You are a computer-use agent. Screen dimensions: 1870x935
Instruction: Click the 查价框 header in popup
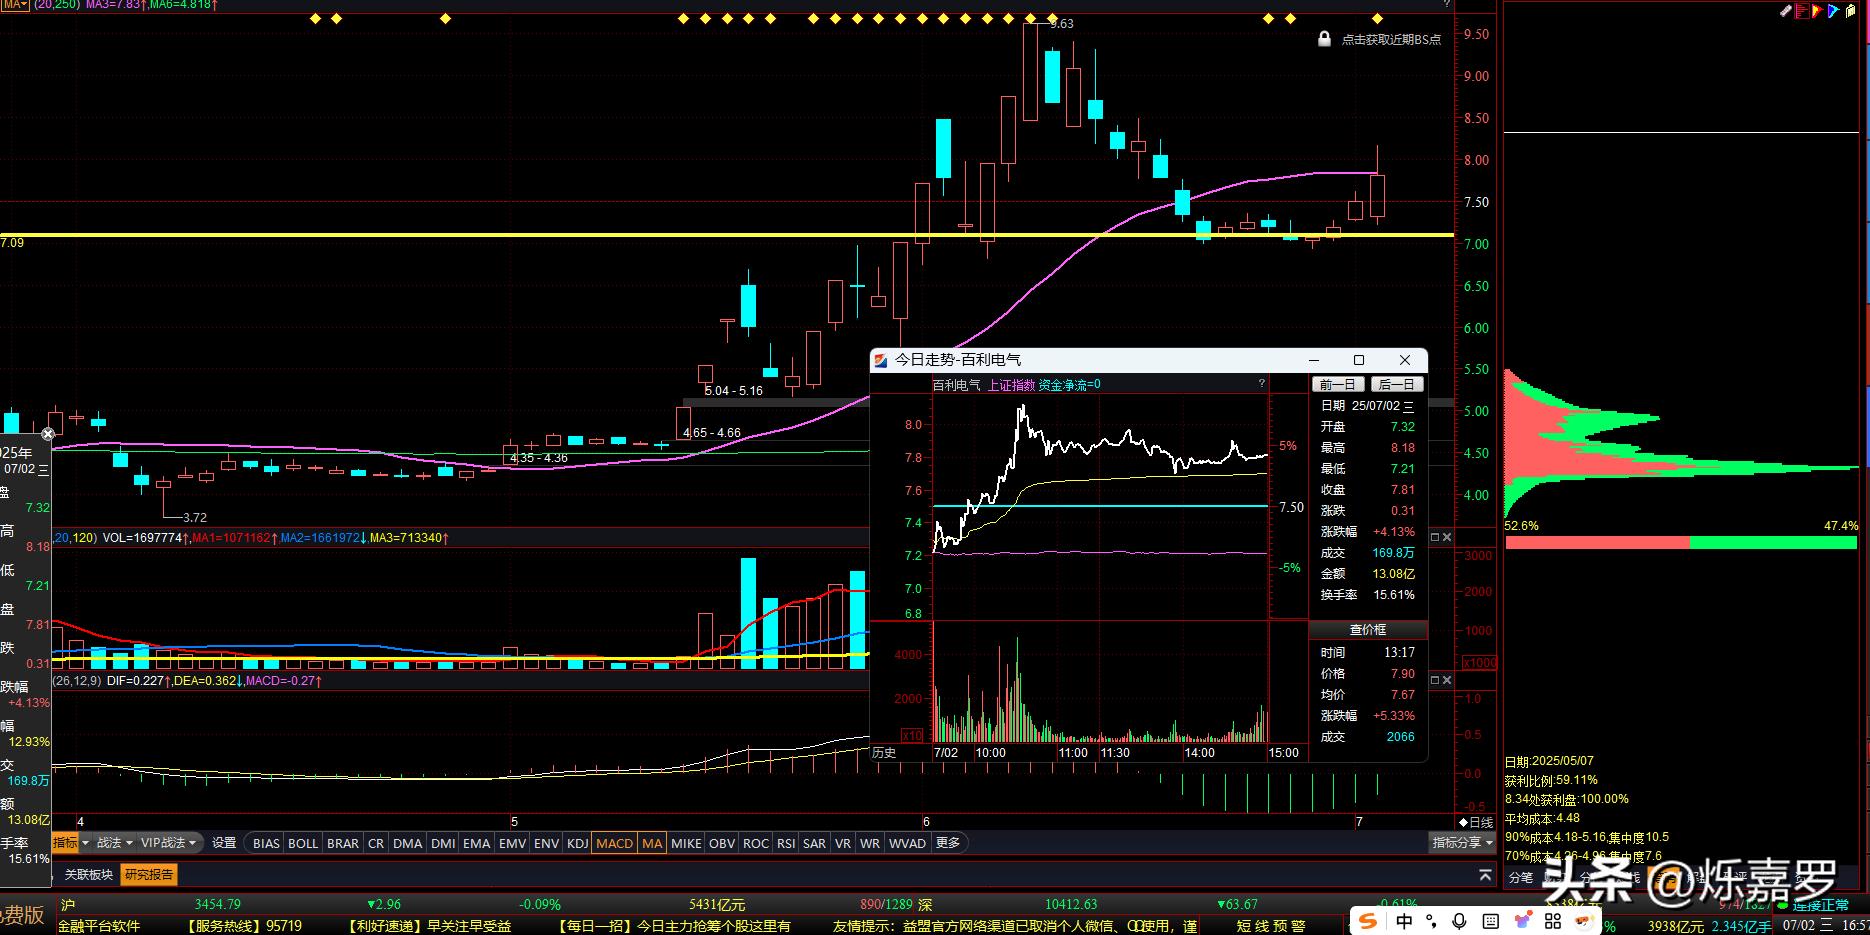click(x=1368, y=630)
